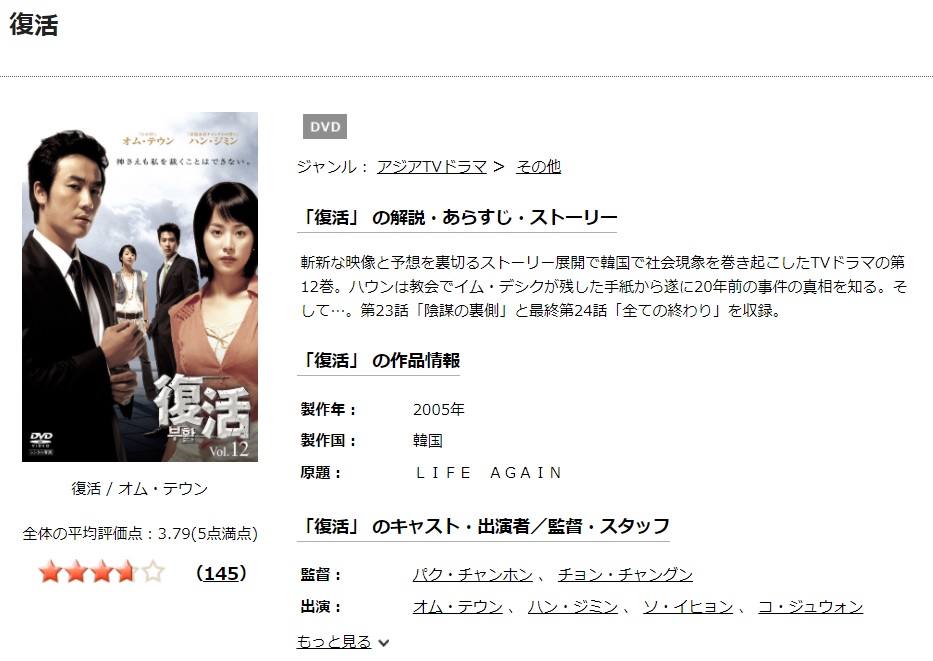The width and height of the screenshot is (933, 661).
Task: Open director チョン・チャングン link
Action: pyautogui.click(x=625, y=574)
